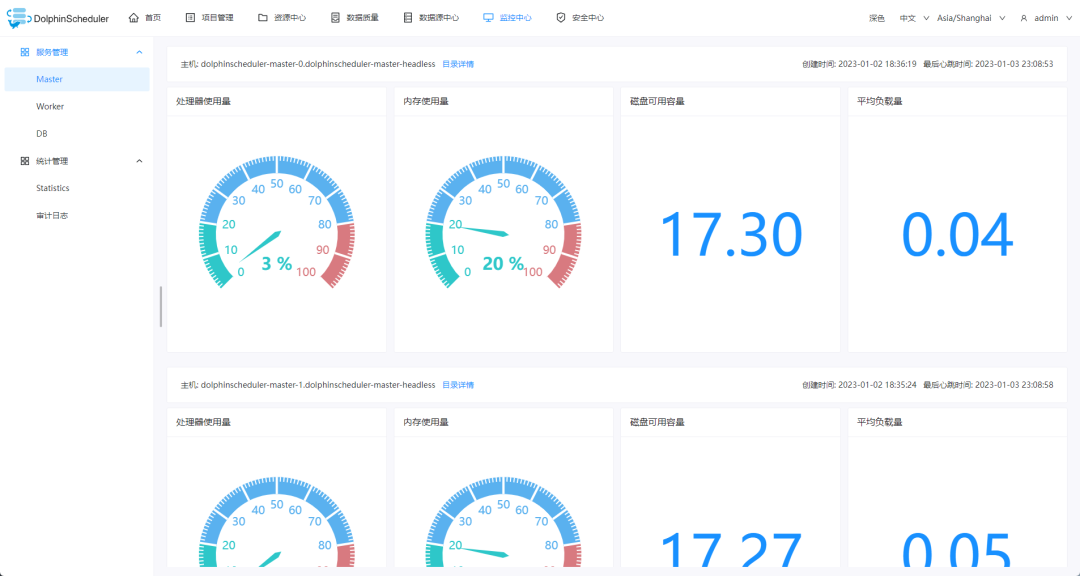The width and height of the screenshot is (1080, 576).
Task: Click master-0 hostname text
Action: 318,64
